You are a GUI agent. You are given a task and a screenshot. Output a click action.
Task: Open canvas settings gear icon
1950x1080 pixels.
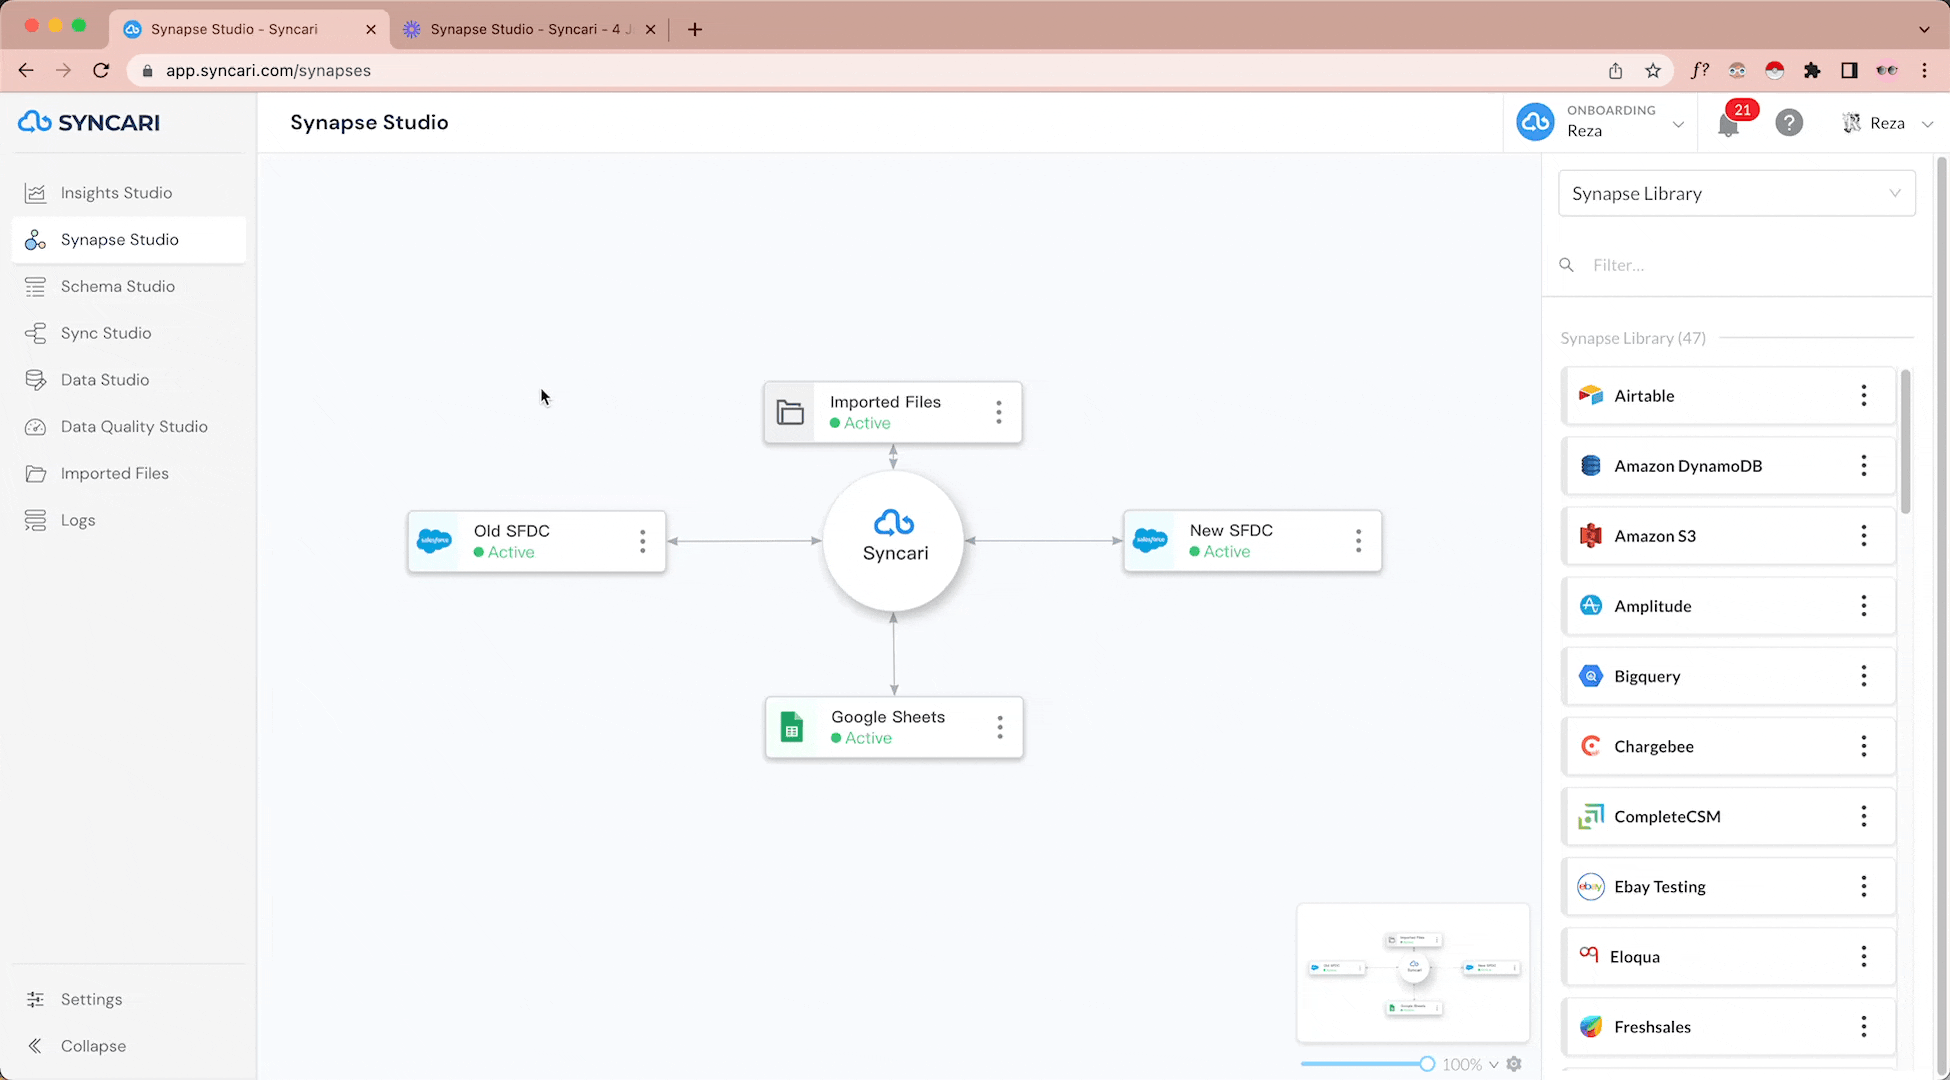1514,1064
